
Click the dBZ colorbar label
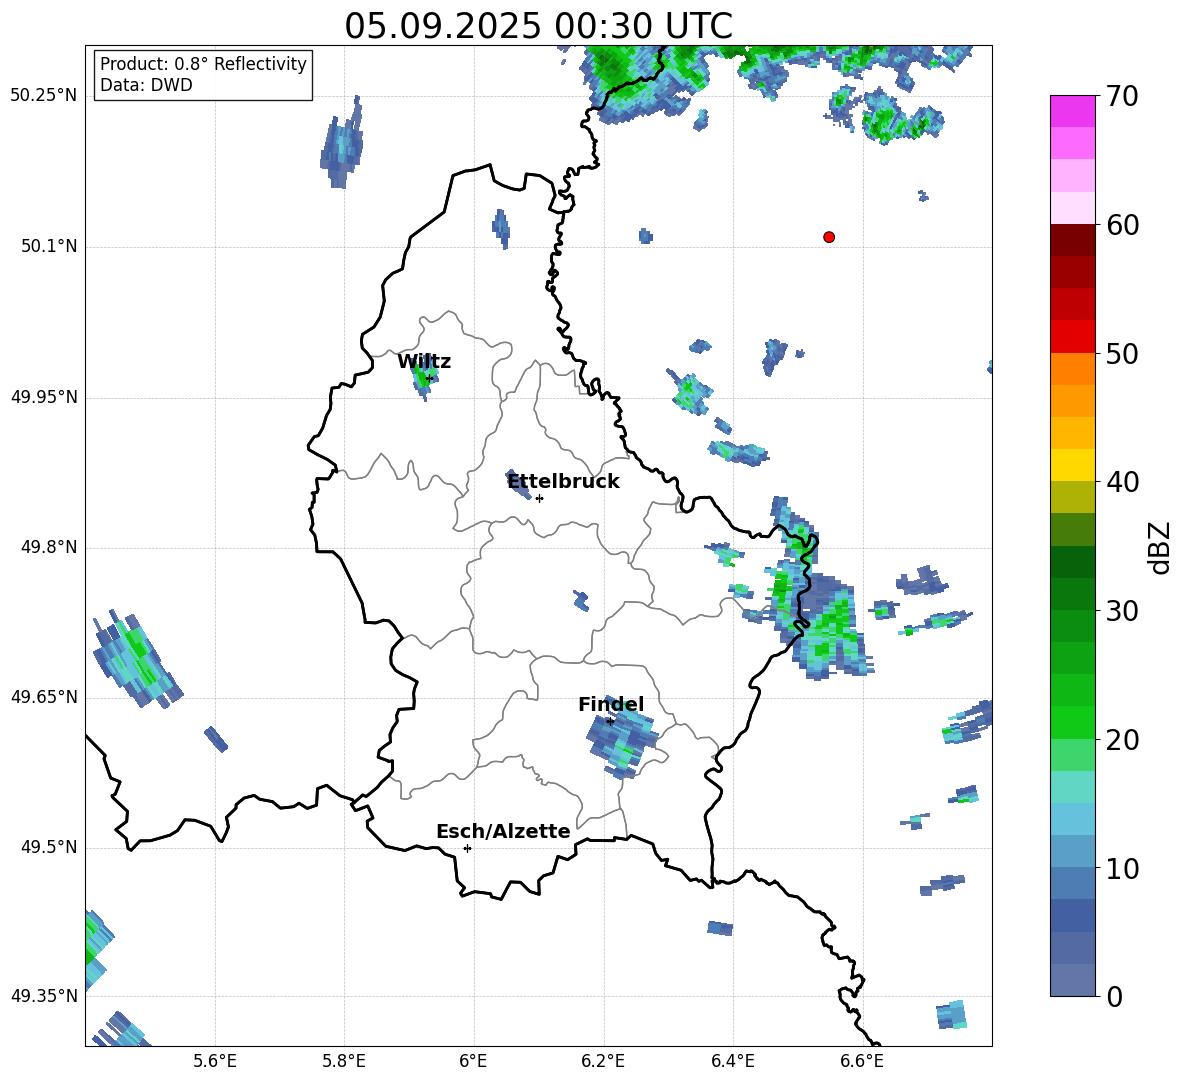tap(1160, 547)
